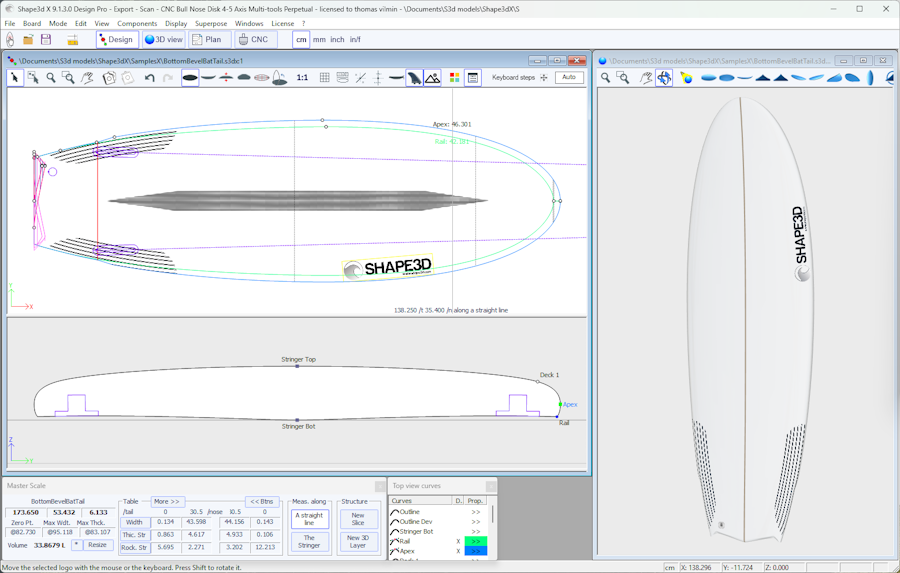The height and width of the screenshot is (573, 900).
Task: Toggle the X display mark for Rail curve
Action: (x=458, y=541)
